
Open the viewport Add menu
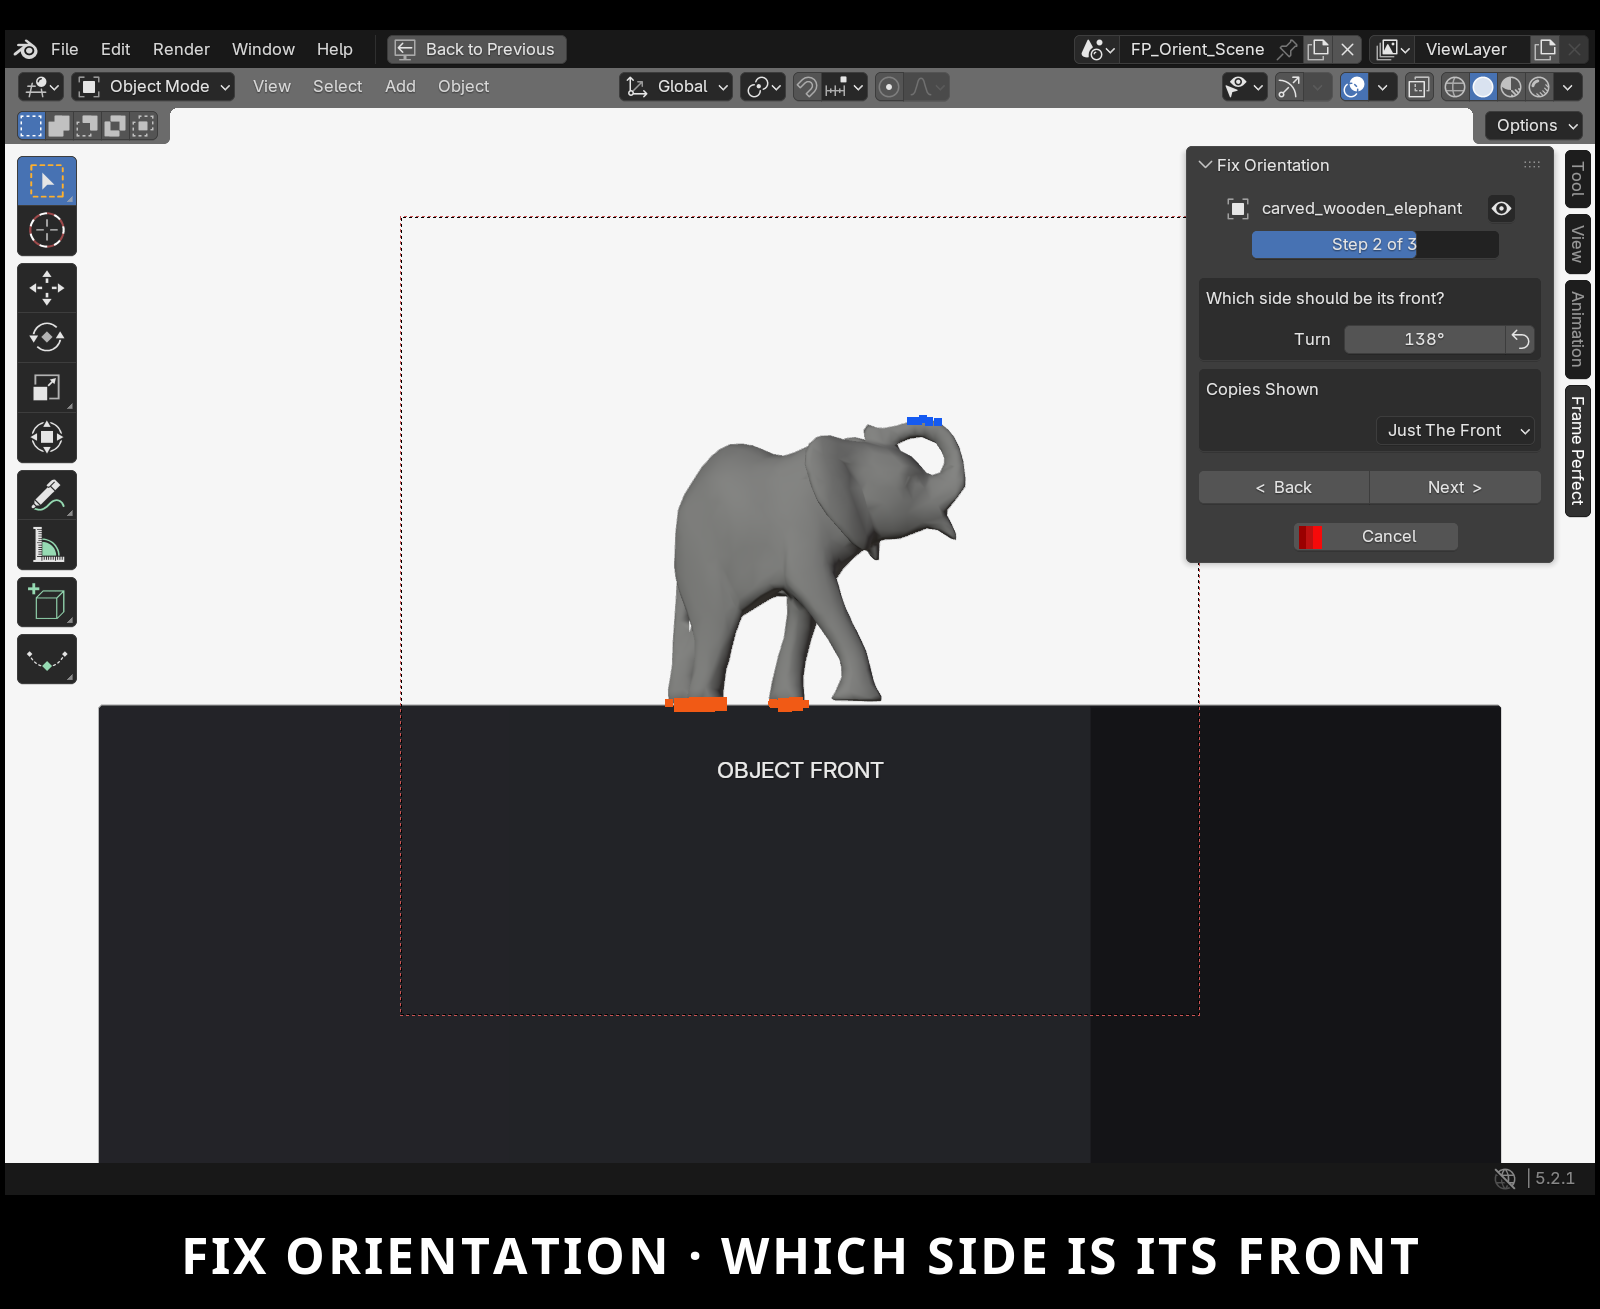pyautogui.click(x=400, y=87)
